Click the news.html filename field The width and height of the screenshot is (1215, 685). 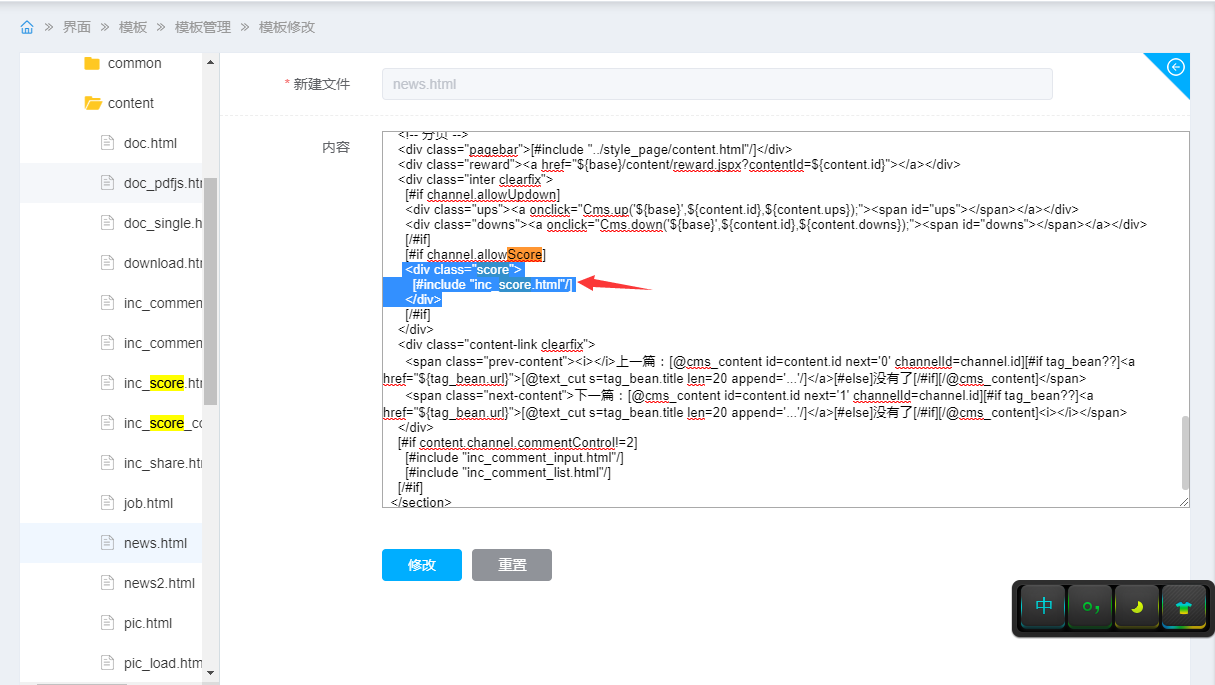point(716,84)
